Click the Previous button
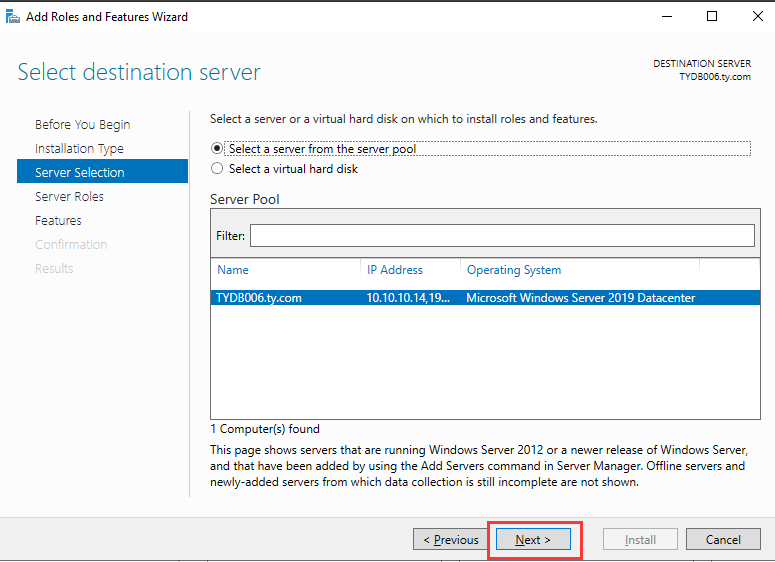The width and height of the screenshot is (775, 562). coord(451,540)
